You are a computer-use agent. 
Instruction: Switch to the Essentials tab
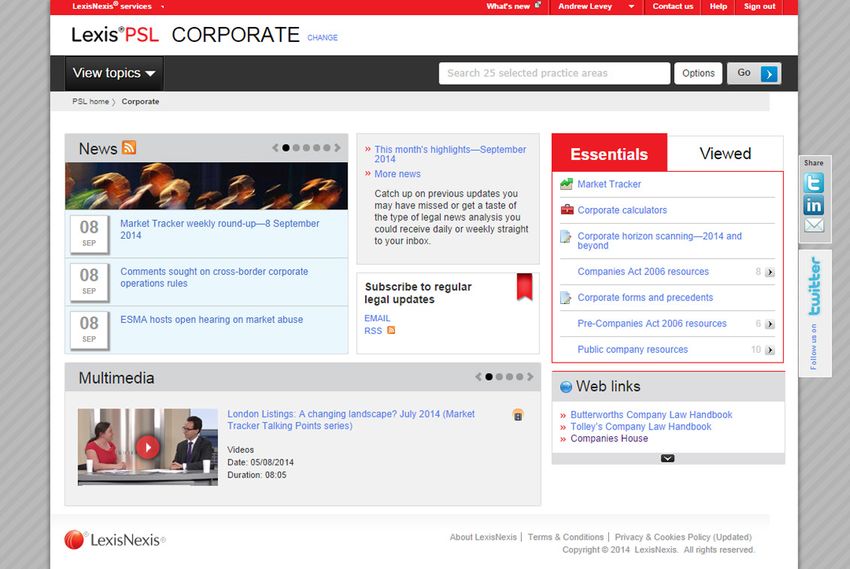(x=609, y=153)
